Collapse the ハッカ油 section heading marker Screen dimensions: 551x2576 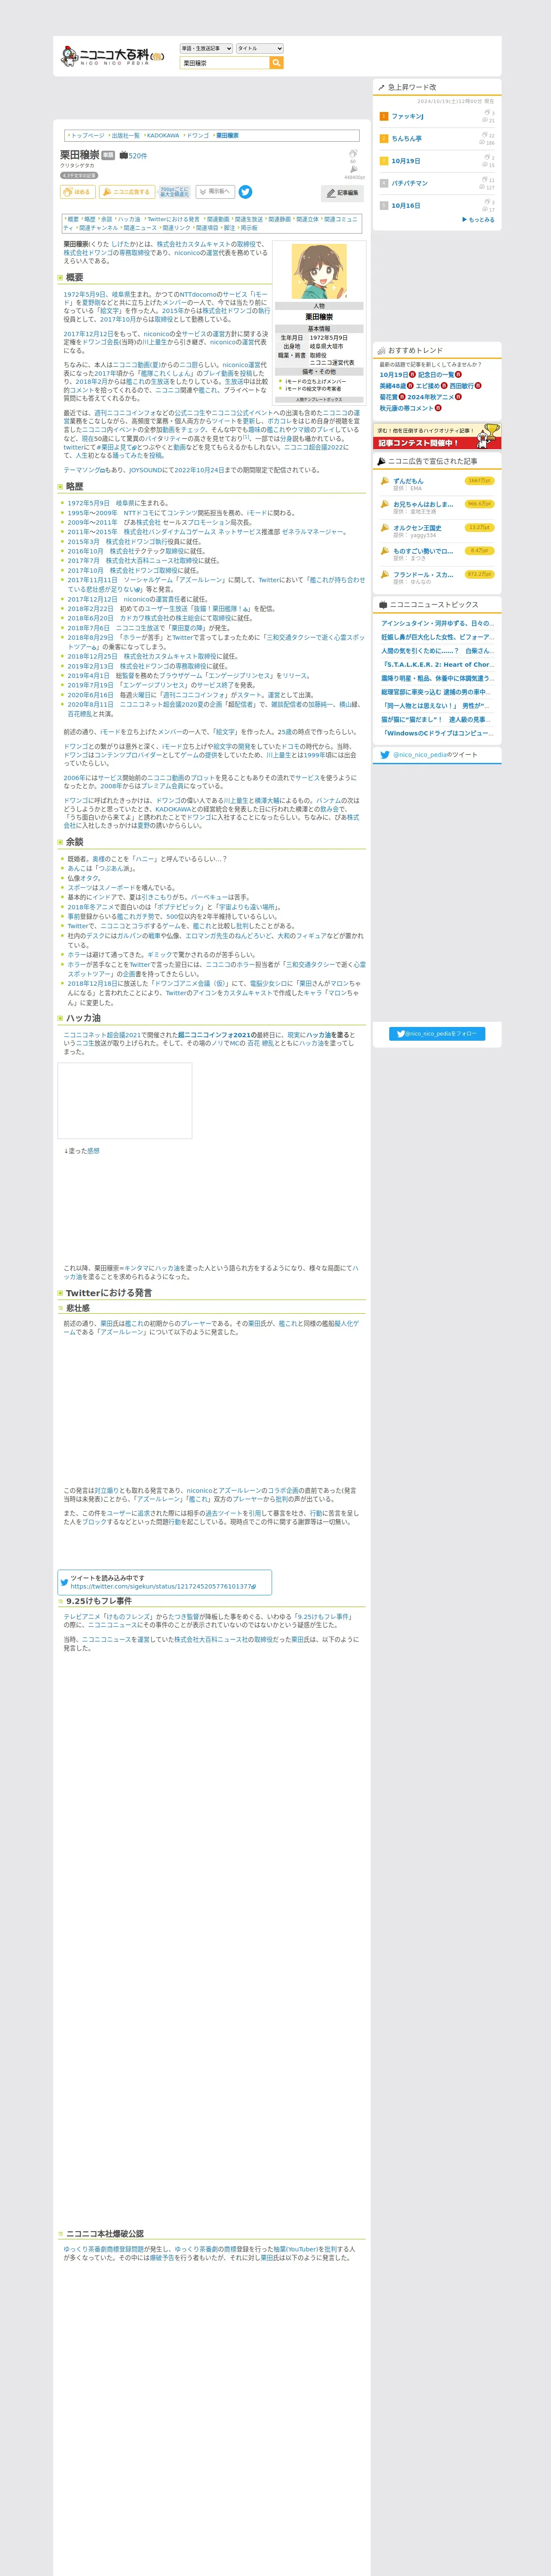click(60, 1018)
